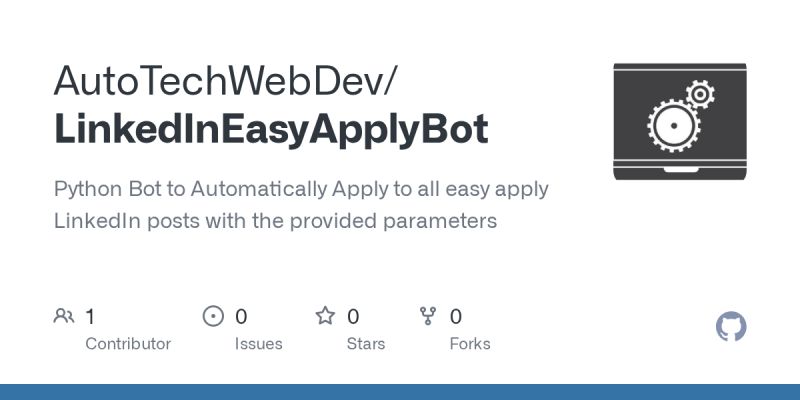This screenshot has height=400, width=800.
Task: Click the small gear in avatar image
Action: click(x=700, y=94)
